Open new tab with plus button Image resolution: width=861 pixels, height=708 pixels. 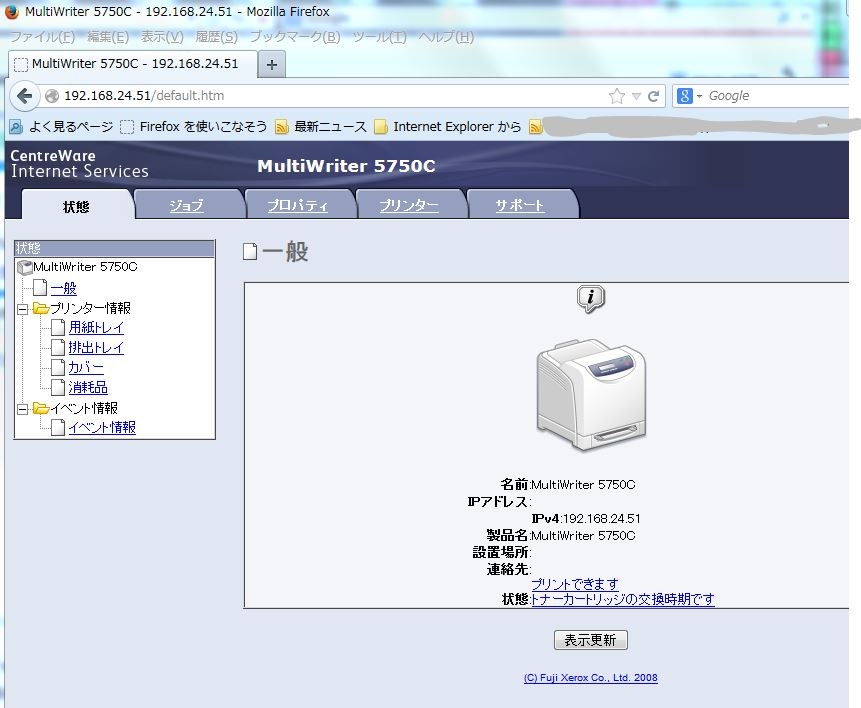[x=272, y=64]
